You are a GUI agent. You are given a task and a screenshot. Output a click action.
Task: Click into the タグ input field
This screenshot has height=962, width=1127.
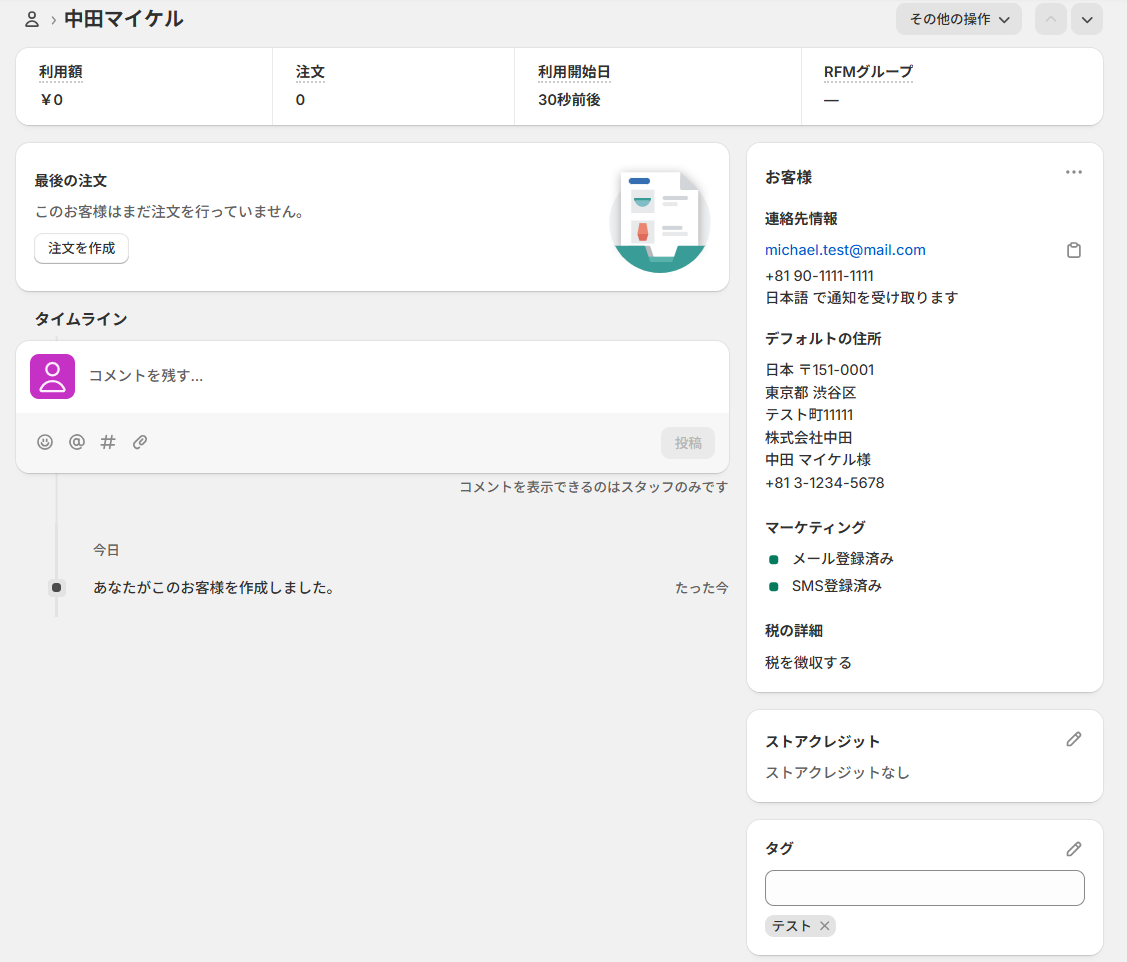pyautogui.click(x=924, y=888)
